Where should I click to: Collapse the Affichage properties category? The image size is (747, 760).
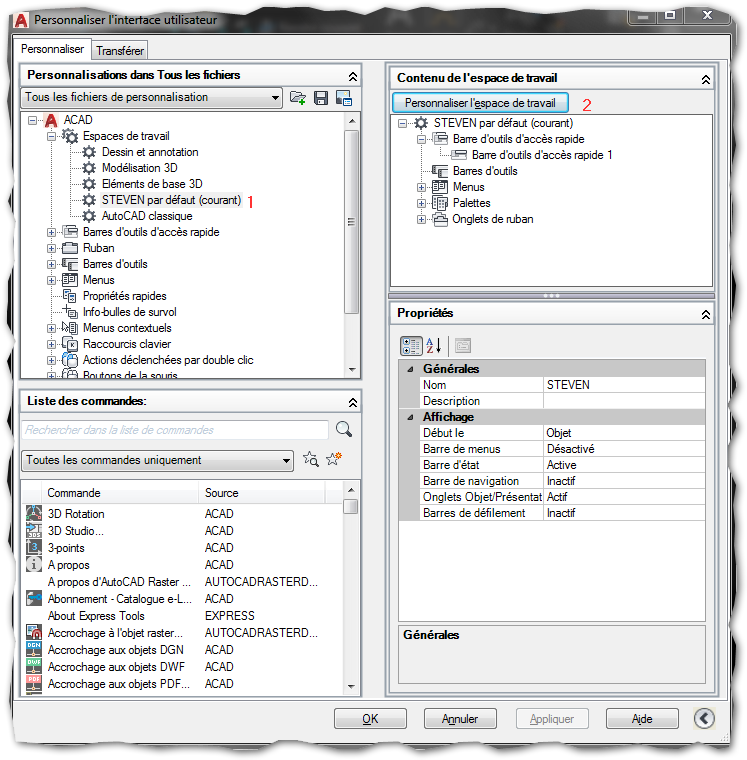click(410, 417)
